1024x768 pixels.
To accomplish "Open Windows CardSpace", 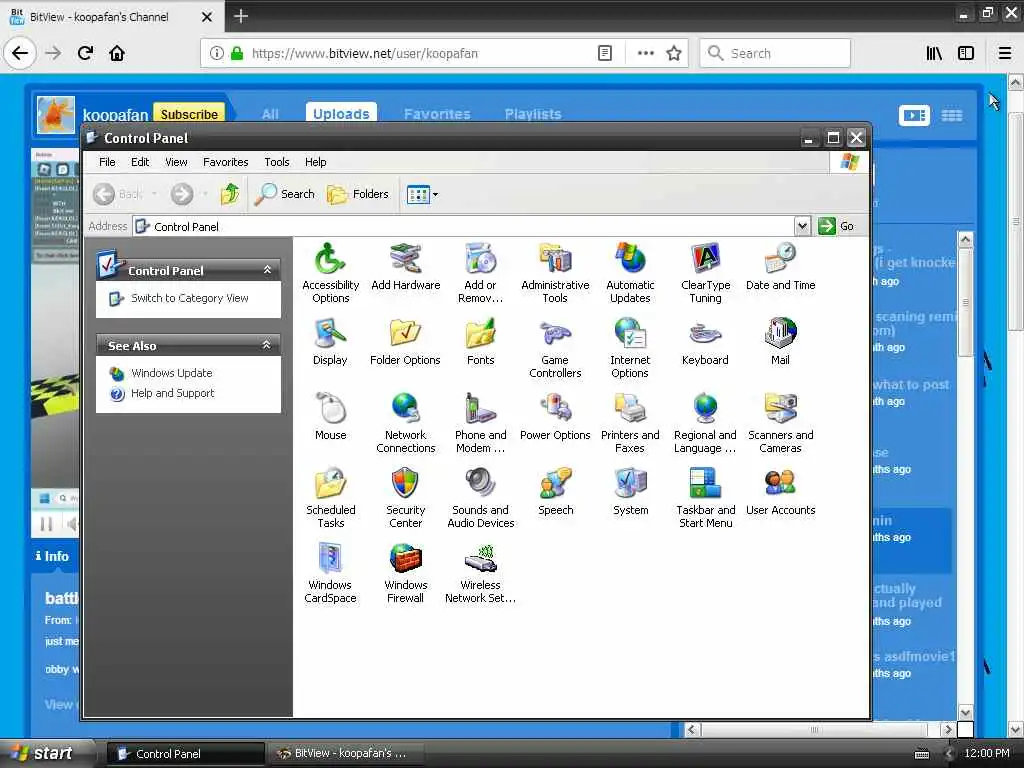I will (x=330, y=573).
